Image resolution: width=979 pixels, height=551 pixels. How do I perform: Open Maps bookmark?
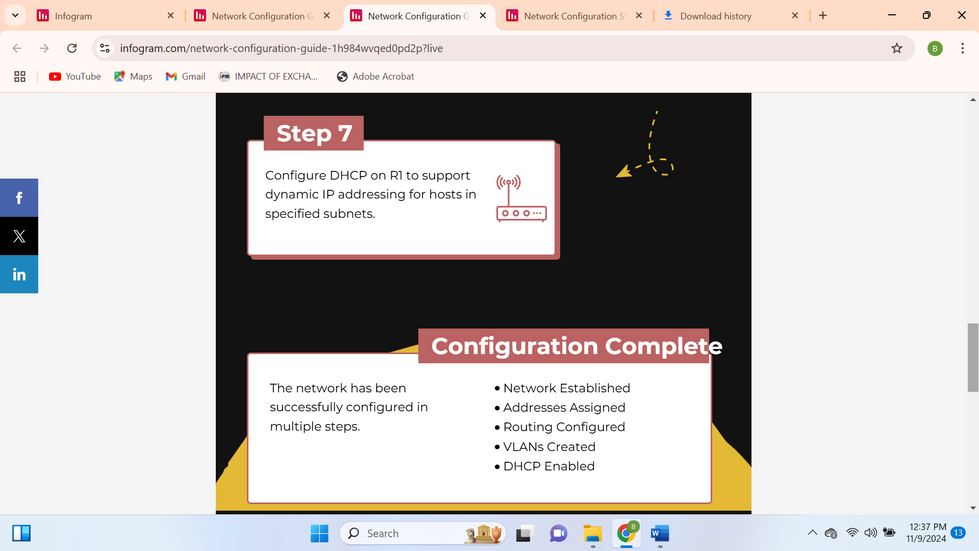click(x=133, y=76)
